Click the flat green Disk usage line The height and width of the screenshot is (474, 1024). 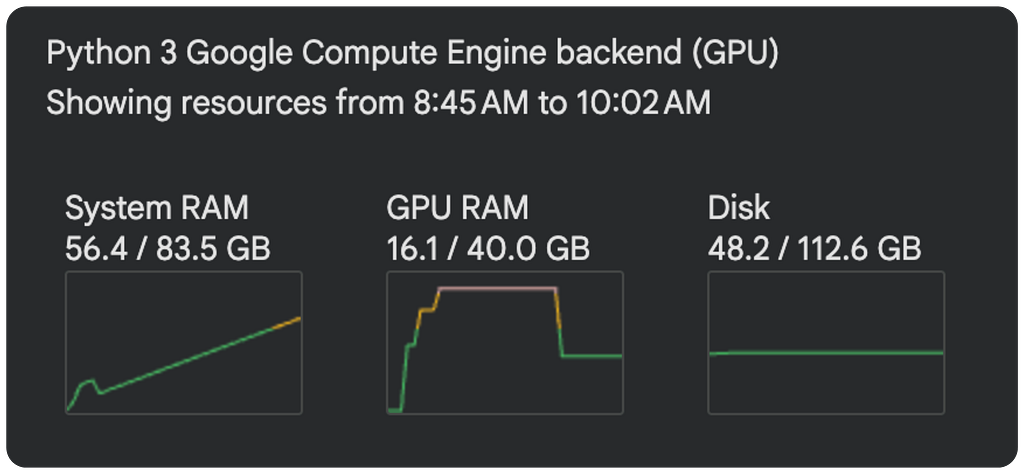pyautogui.click(x=826, y=353)
